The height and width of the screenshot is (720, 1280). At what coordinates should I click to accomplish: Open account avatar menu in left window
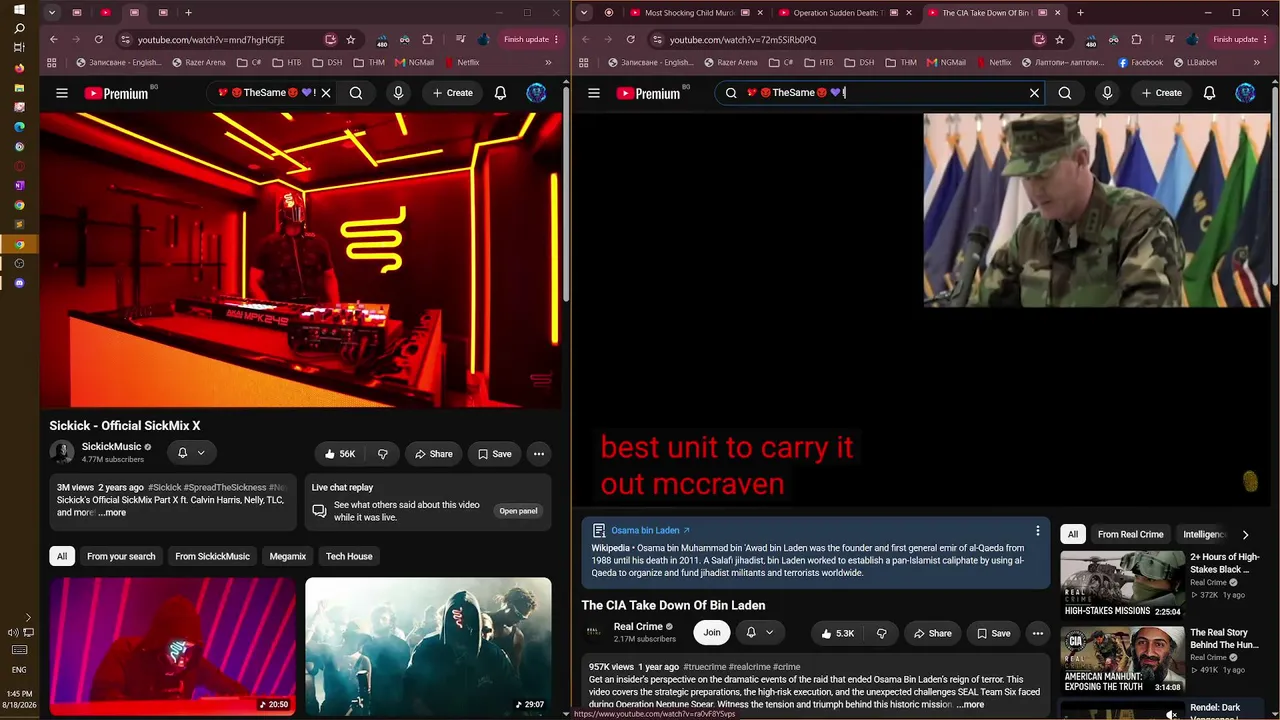click(x=537, y=93)
